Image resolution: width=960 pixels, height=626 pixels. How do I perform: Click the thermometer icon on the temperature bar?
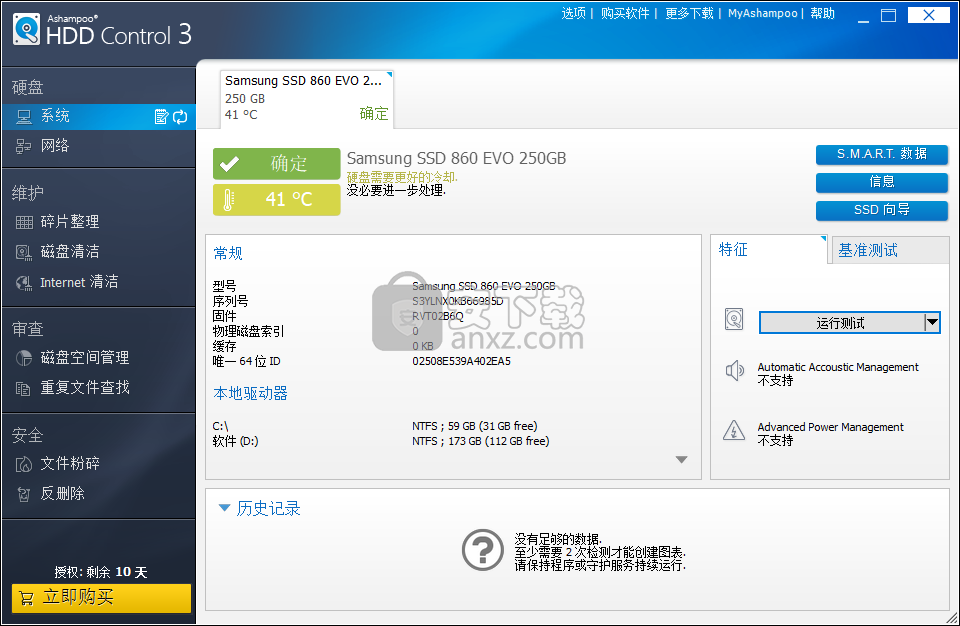228,200
